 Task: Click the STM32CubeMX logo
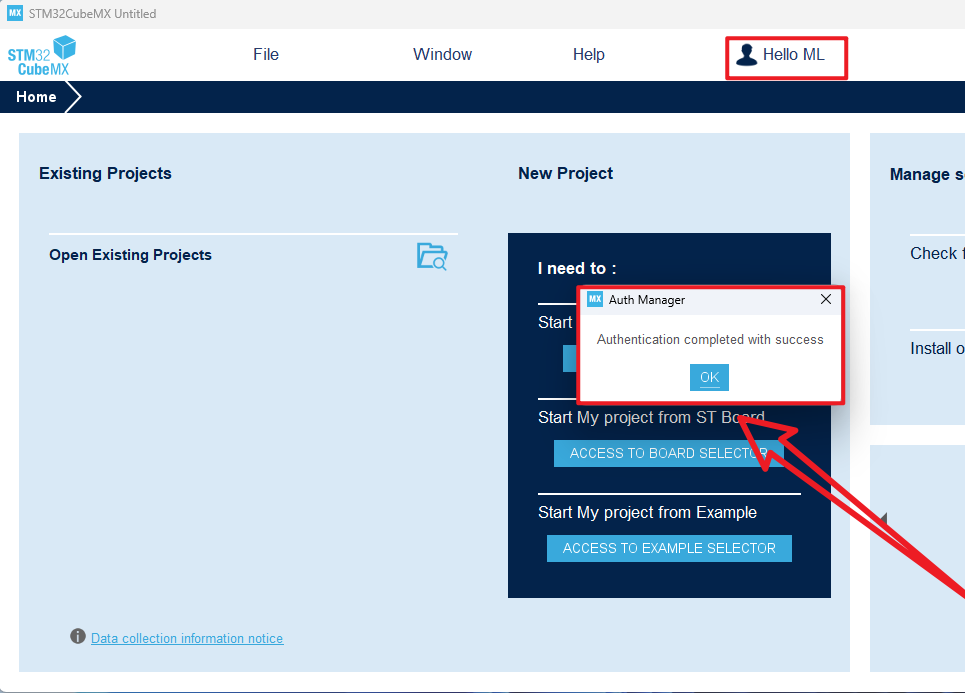[x=41, y=55]
